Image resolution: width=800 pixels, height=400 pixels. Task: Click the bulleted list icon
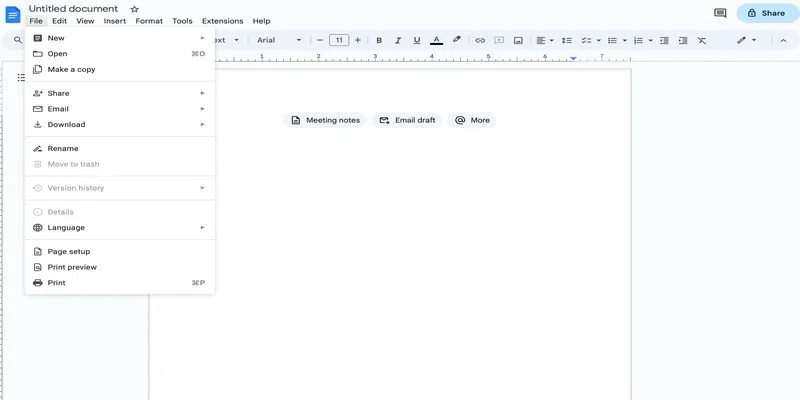(612, 40)
